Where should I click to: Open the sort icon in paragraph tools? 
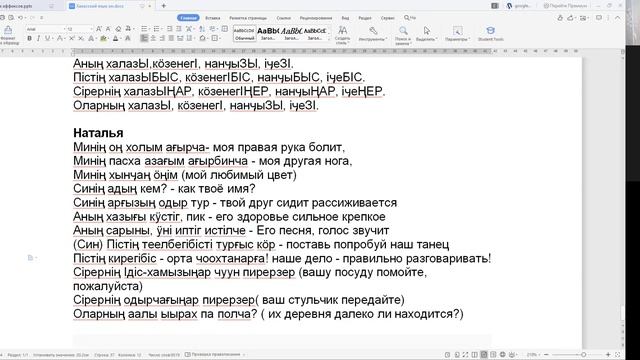click(202, 29)
